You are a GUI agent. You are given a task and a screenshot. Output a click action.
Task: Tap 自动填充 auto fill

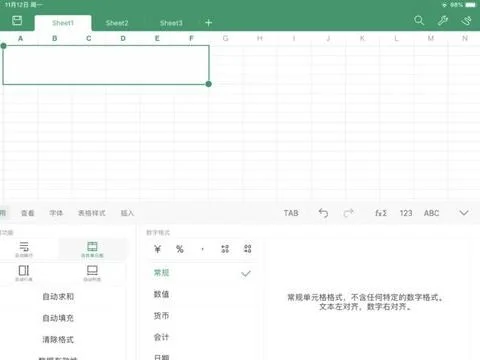click(x=58, y=318)
